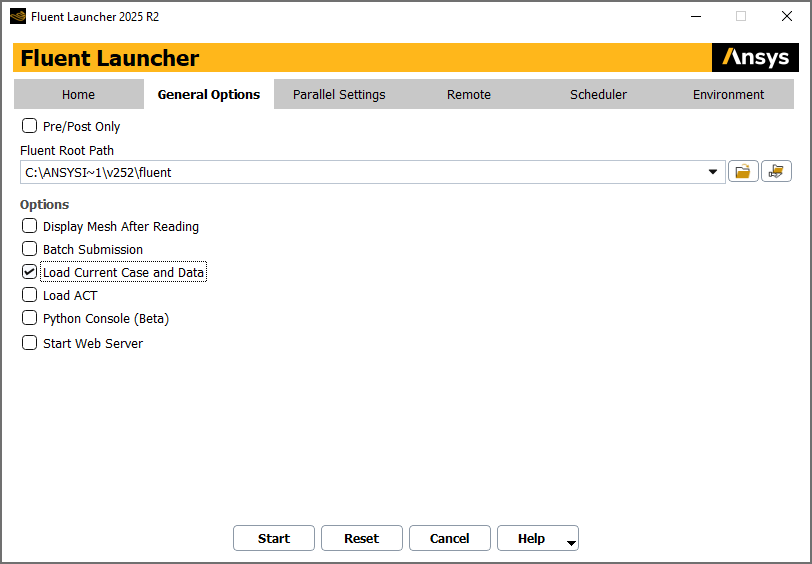
Task: Click the Ansys logo in the banner
Action: click(756, 57)
